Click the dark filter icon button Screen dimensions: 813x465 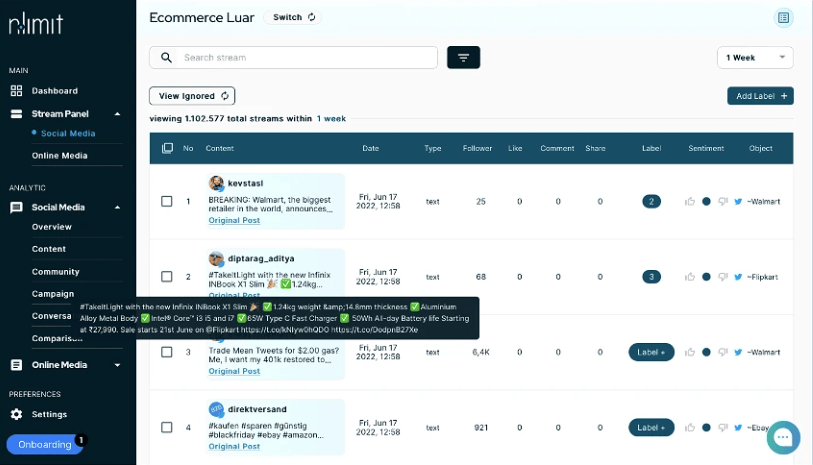point(463,58)
